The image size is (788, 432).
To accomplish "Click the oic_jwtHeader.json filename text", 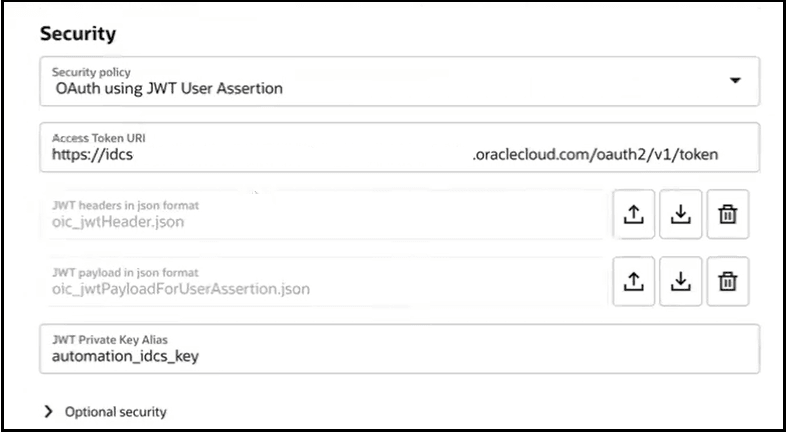I will tap(119, 222).
